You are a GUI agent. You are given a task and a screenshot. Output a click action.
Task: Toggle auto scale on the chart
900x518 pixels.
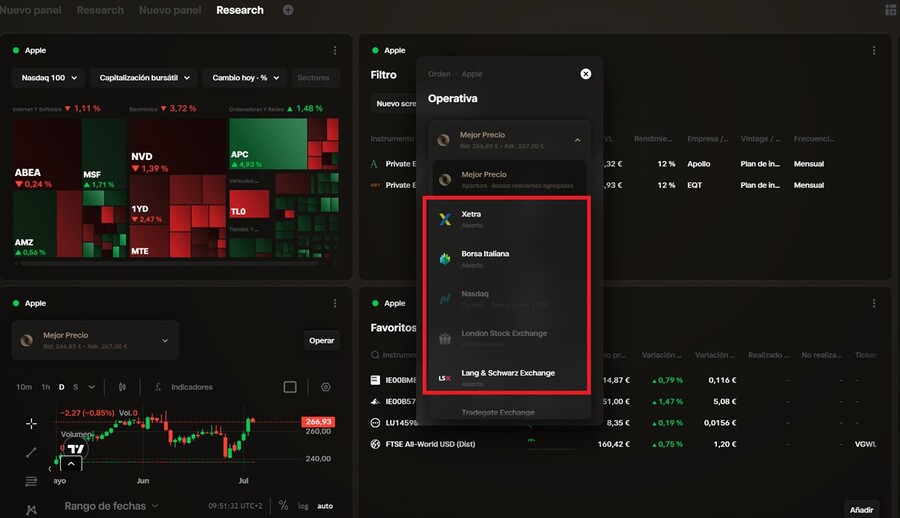coord(325,506)
